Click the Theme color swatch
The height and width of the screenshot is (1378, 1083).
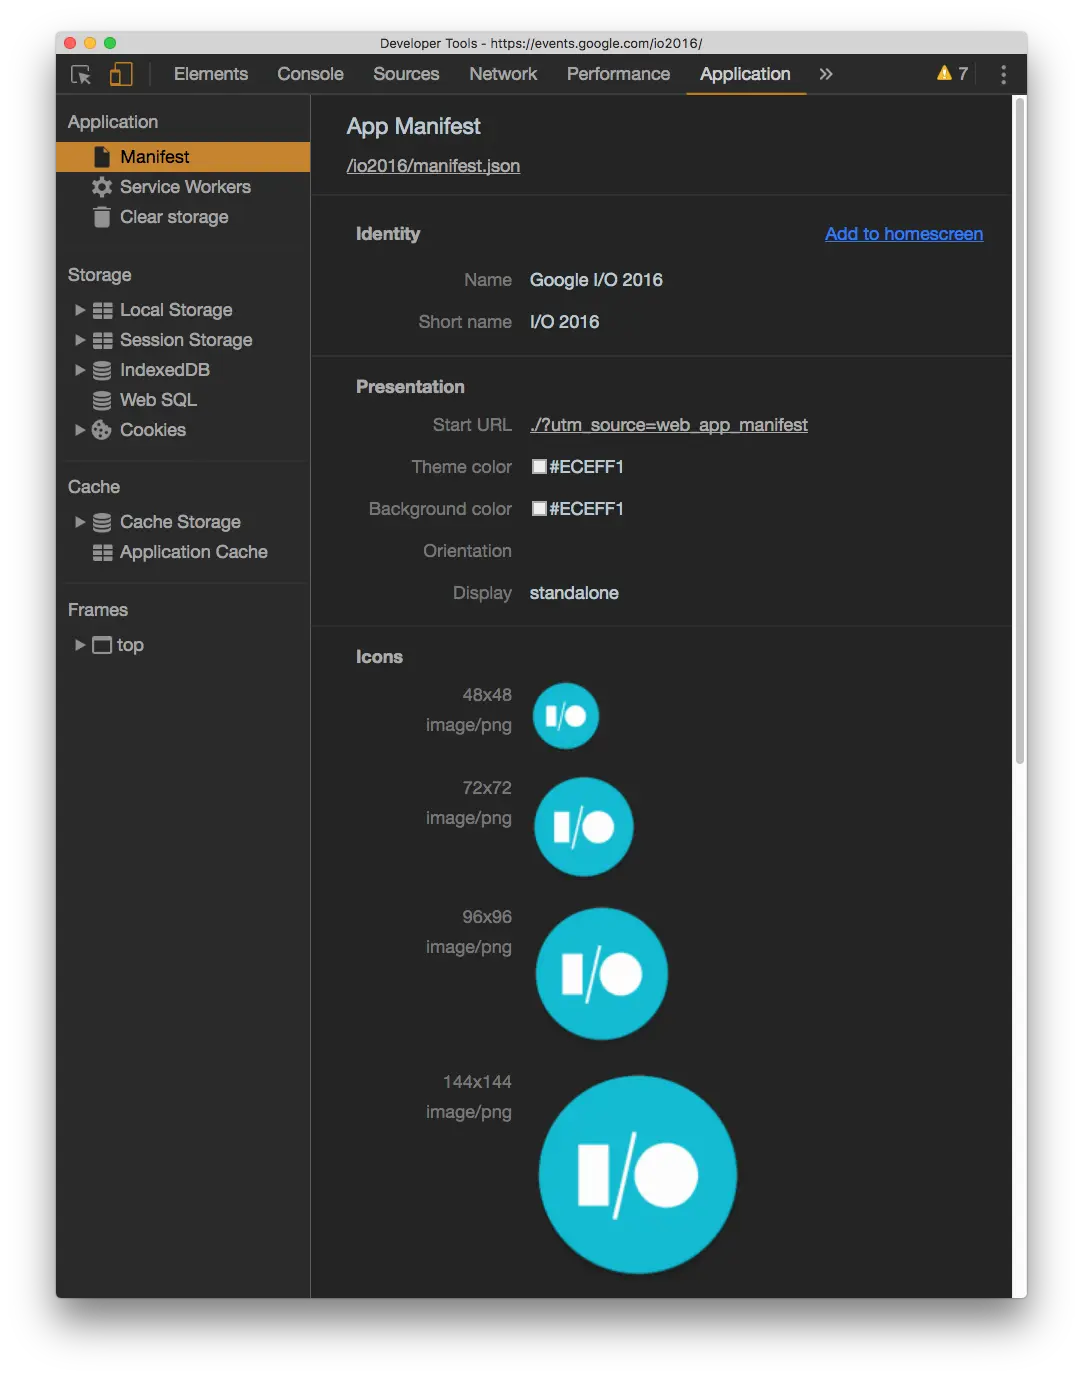(x=539, y=467)
